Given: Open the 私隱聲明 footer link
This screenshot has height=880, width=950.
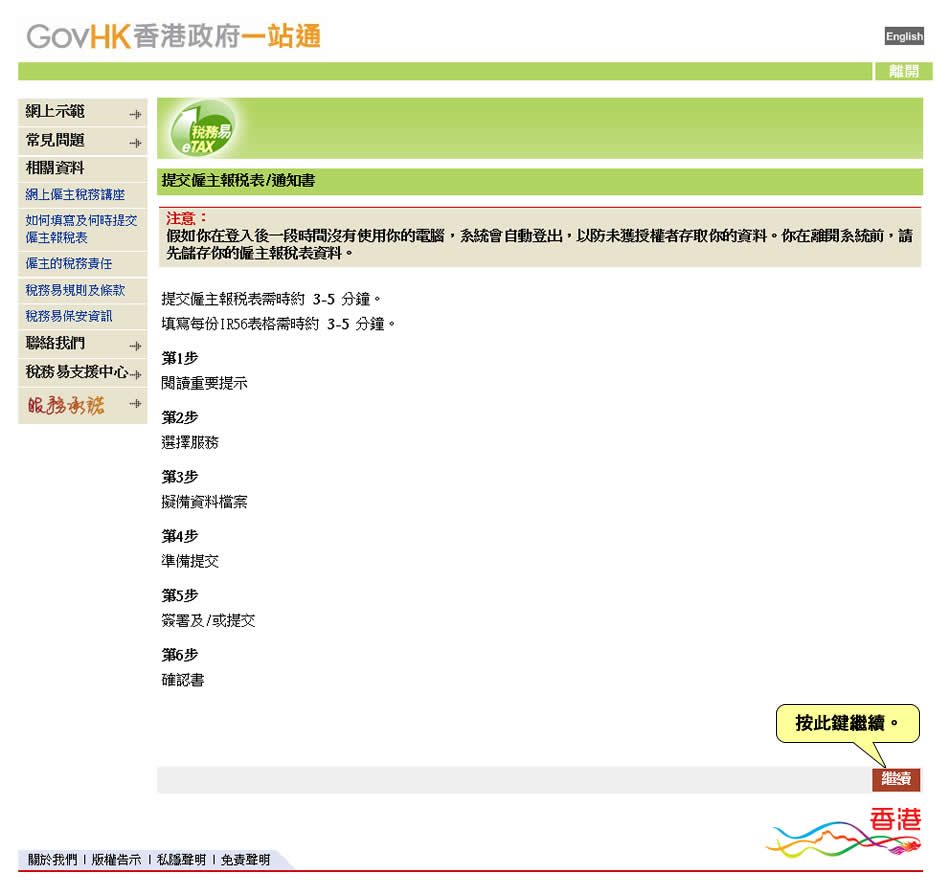Looking at the screenshot, I should pos(181,859).
